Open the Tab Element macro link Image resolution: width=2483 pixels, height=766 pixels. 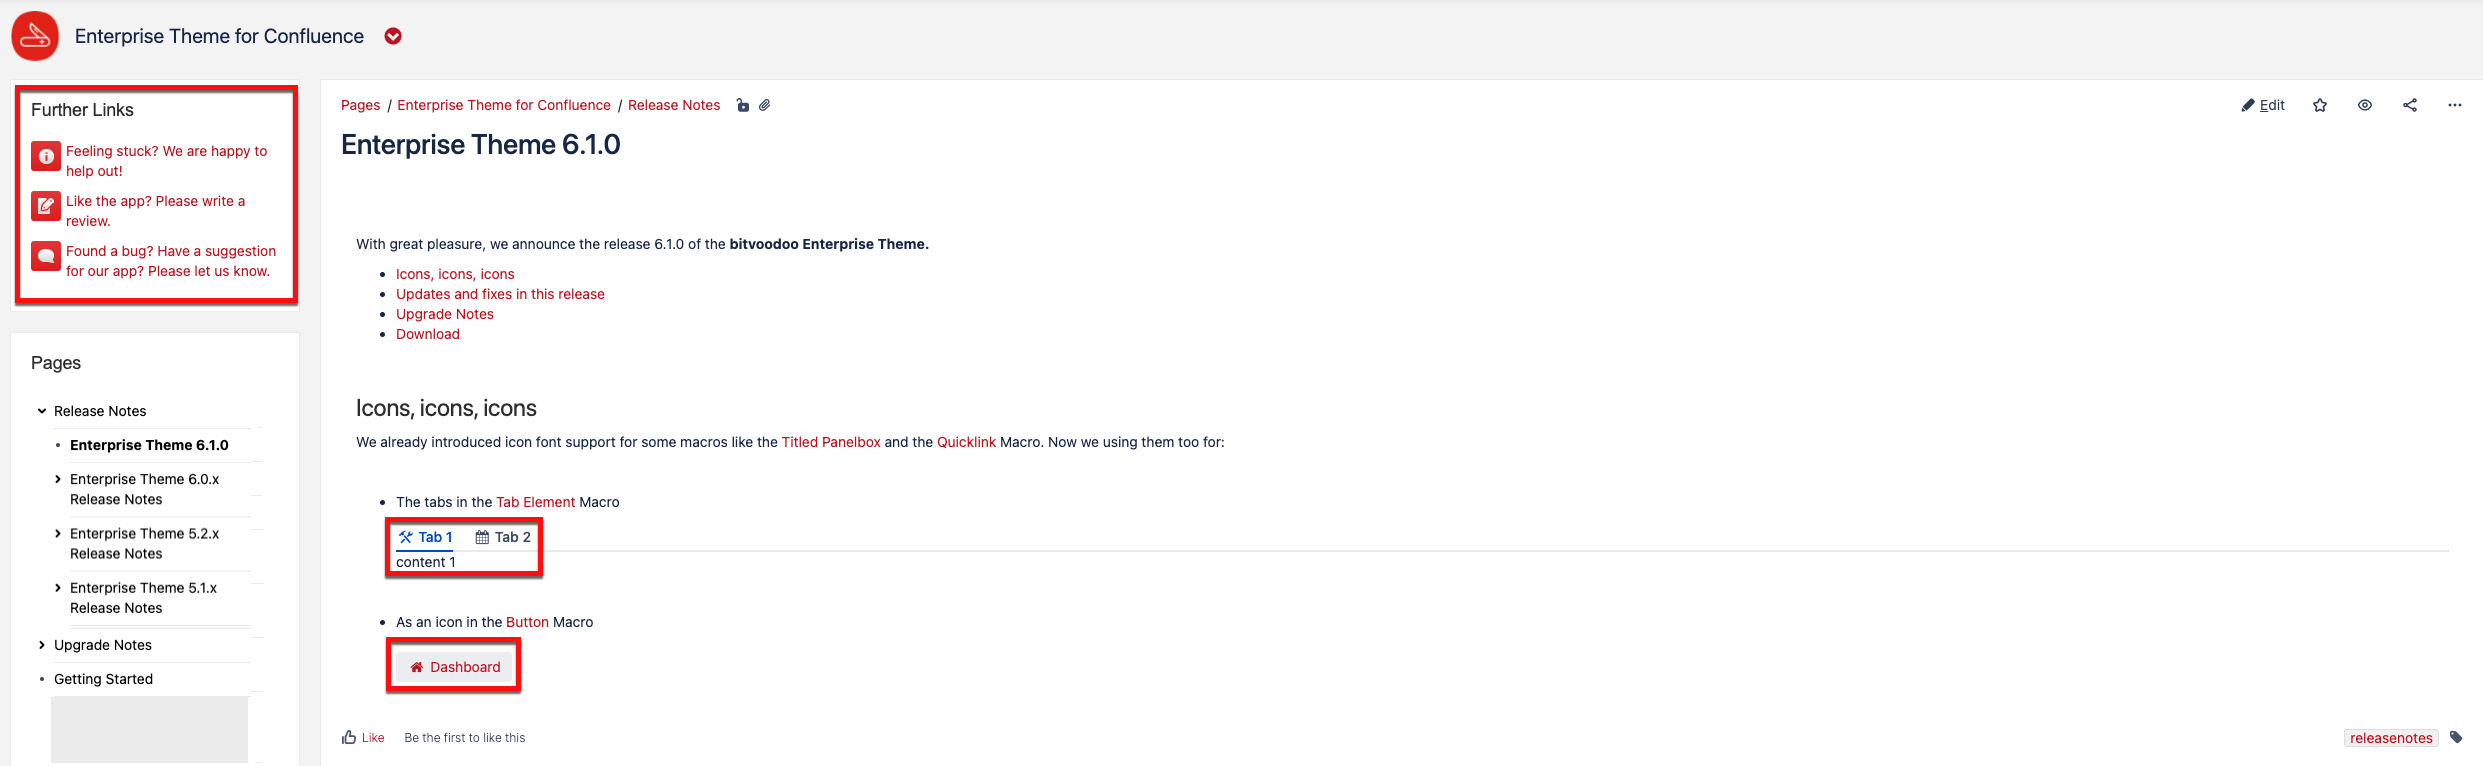click(536, 502)
